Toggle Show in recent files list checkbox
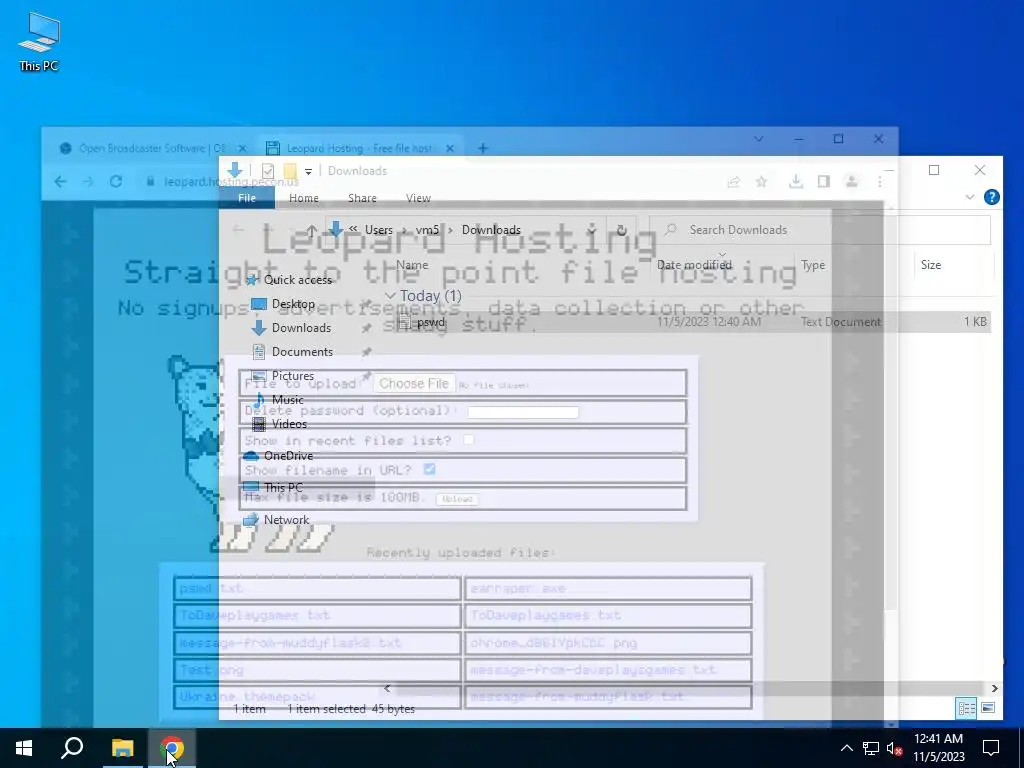The image size is (1024, 768). coord(468,440)
